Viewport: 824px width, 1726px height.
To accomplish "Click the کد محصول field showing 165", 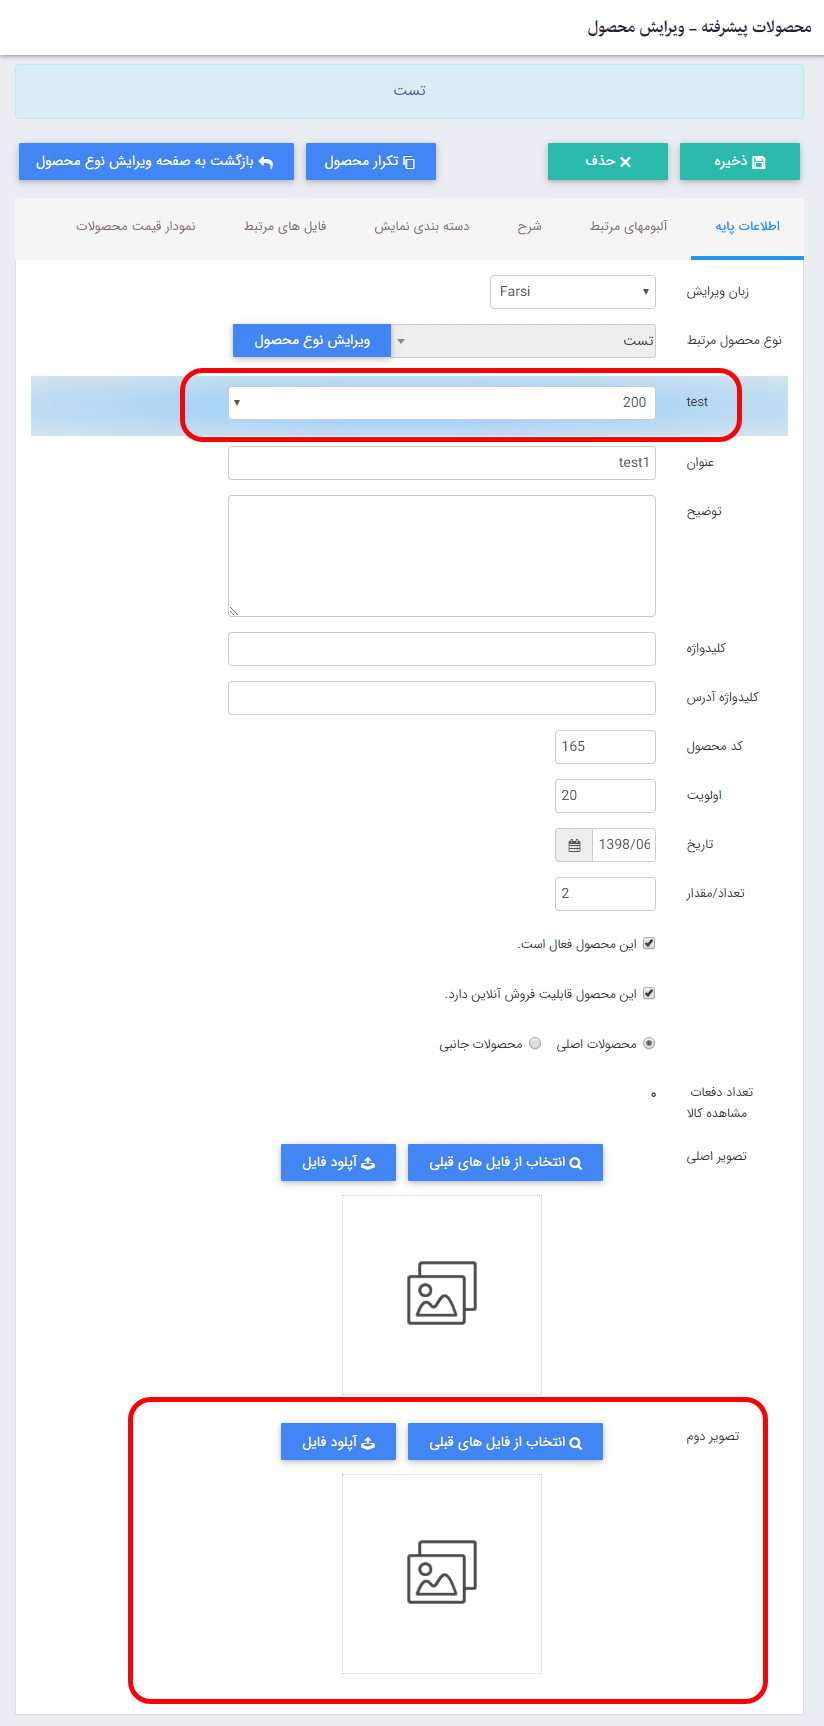I will pyautogui.click(x=605, y=747).
